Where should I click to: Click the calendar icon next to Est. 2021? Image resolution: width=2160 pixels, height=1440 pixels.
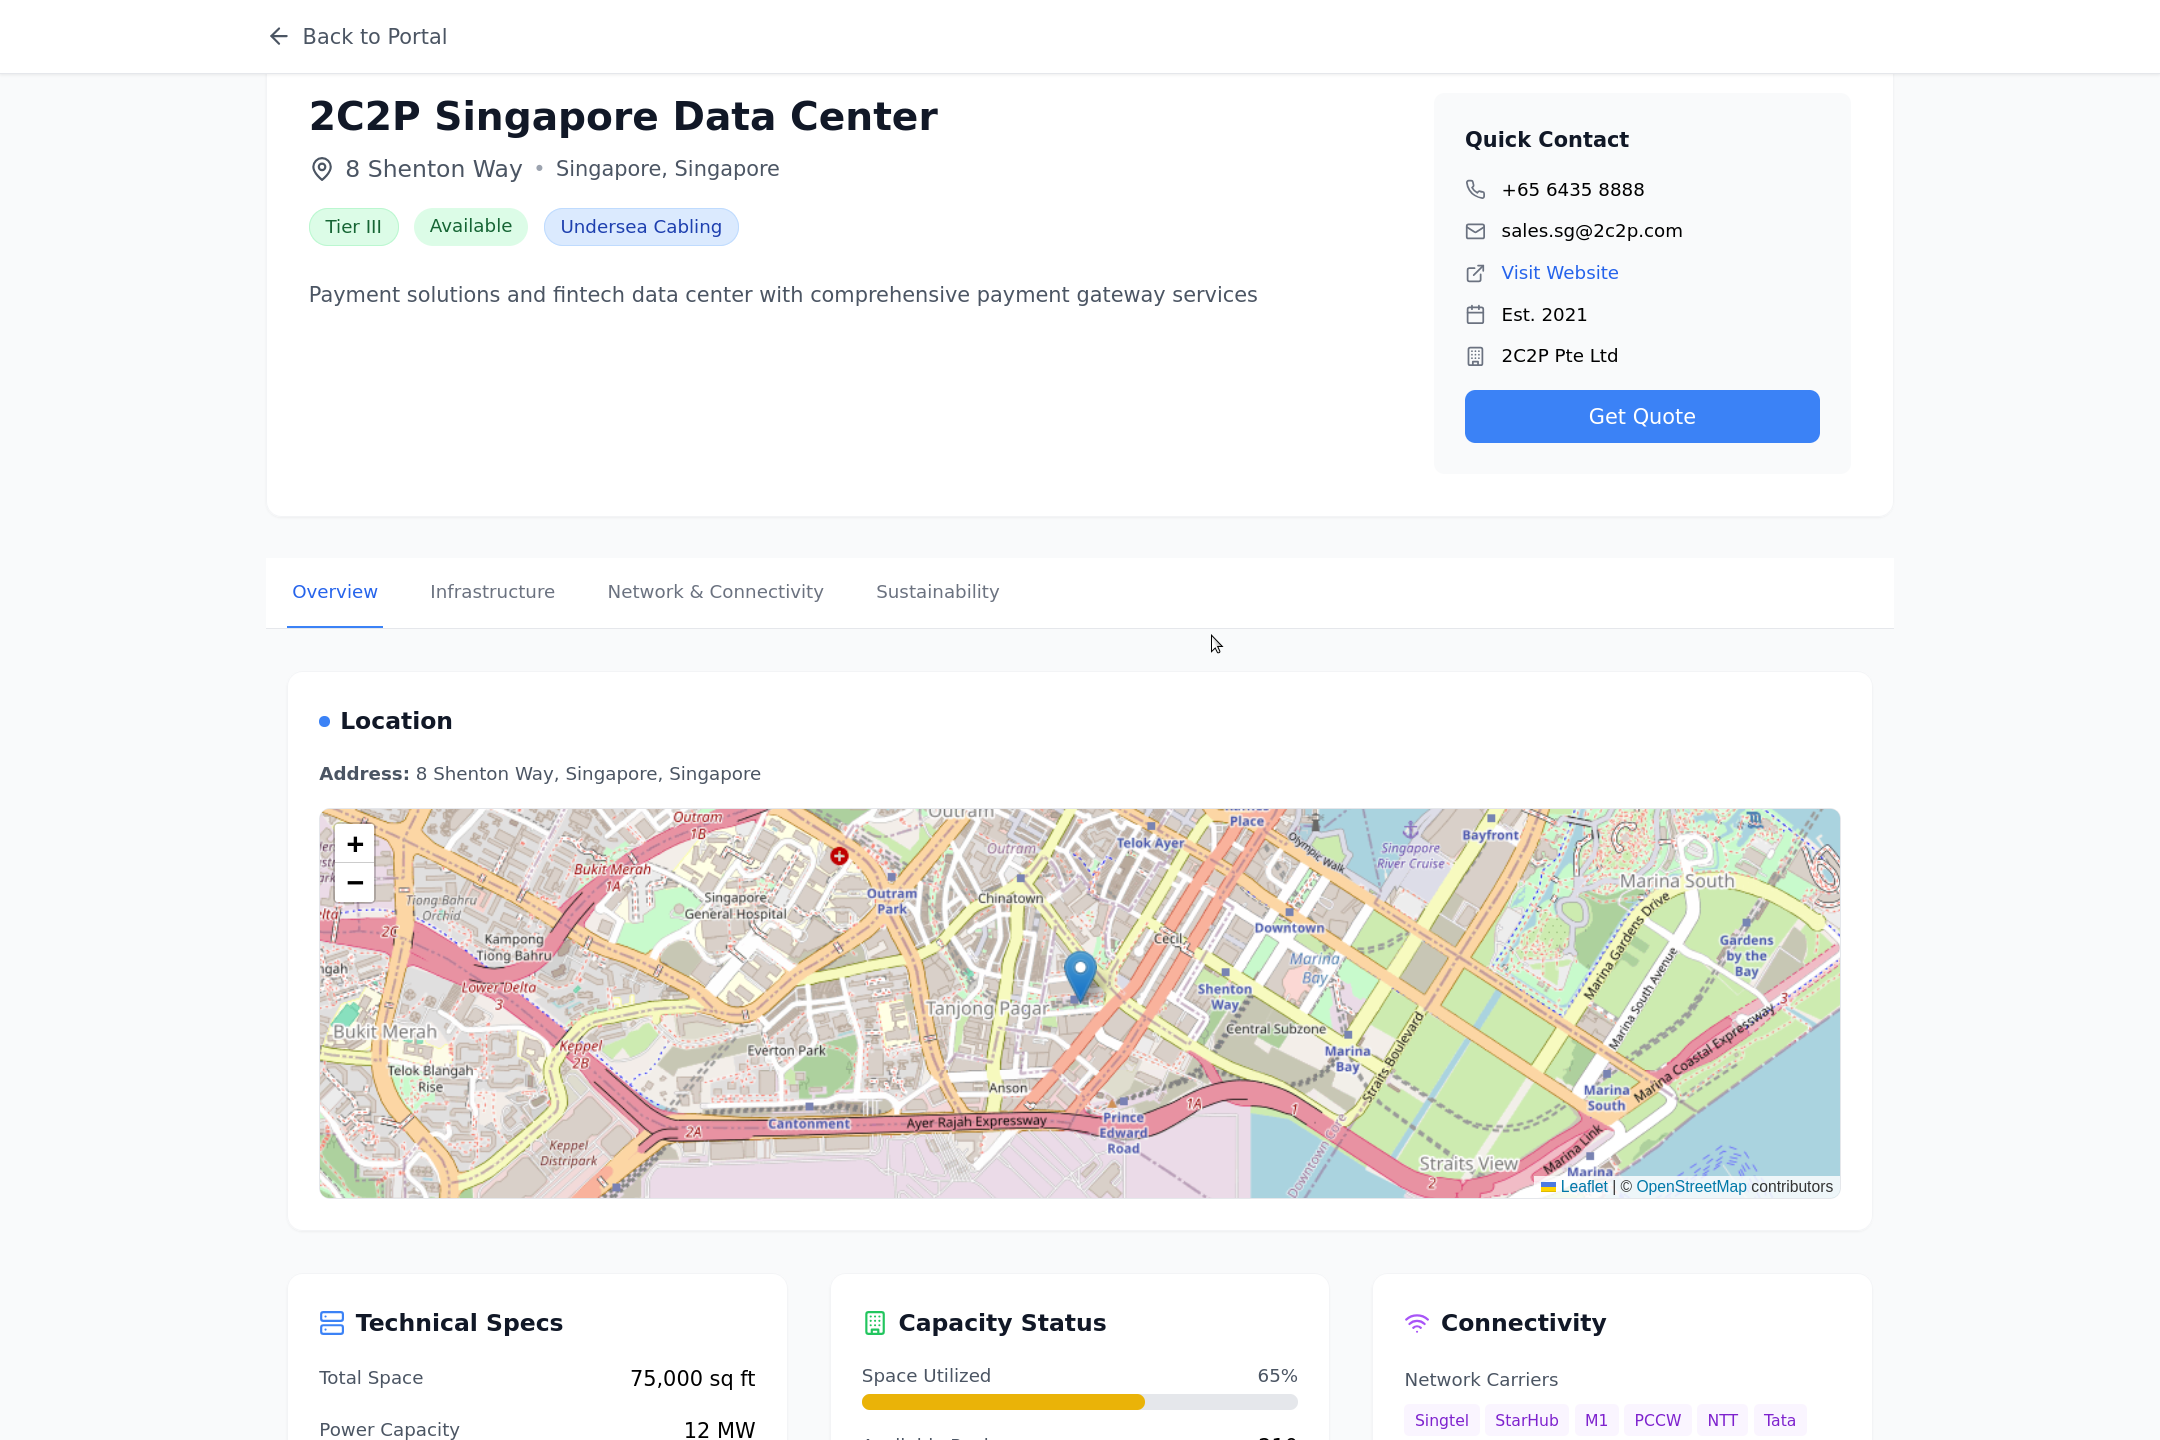tap(1475, 315)
